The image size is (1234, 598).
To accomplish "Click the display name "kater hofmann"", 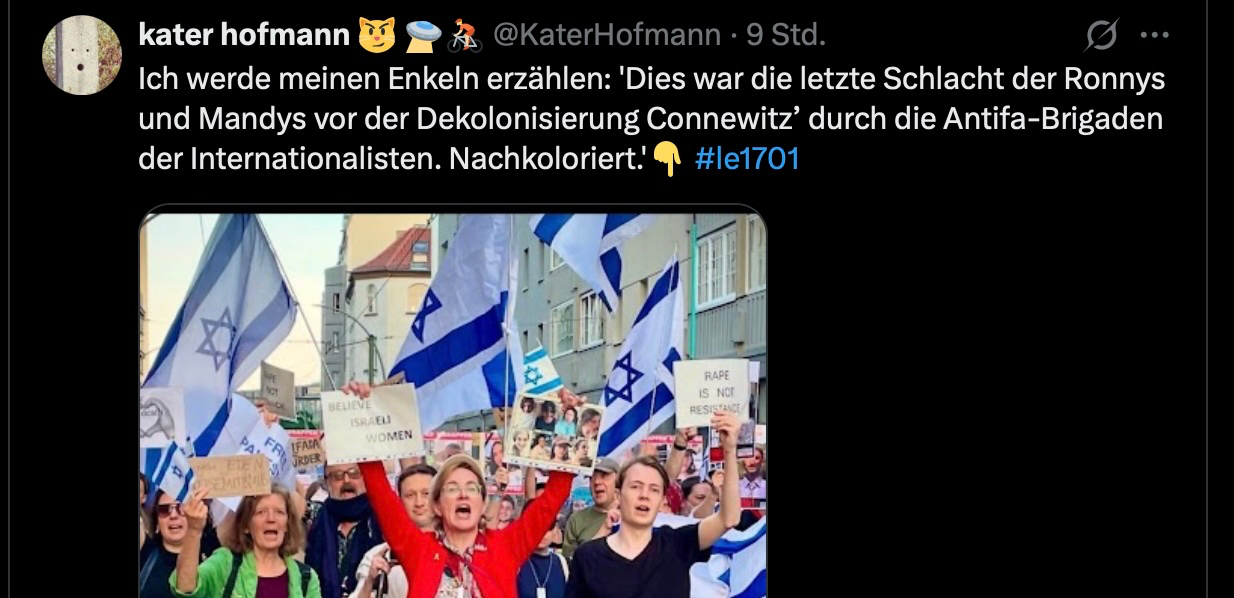I will [244, 35].
